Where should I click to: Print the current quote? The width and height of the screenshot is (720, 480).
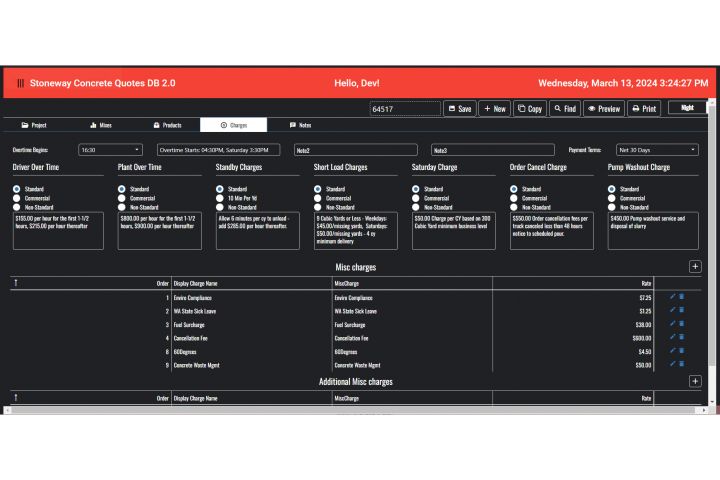click(644, 109)
